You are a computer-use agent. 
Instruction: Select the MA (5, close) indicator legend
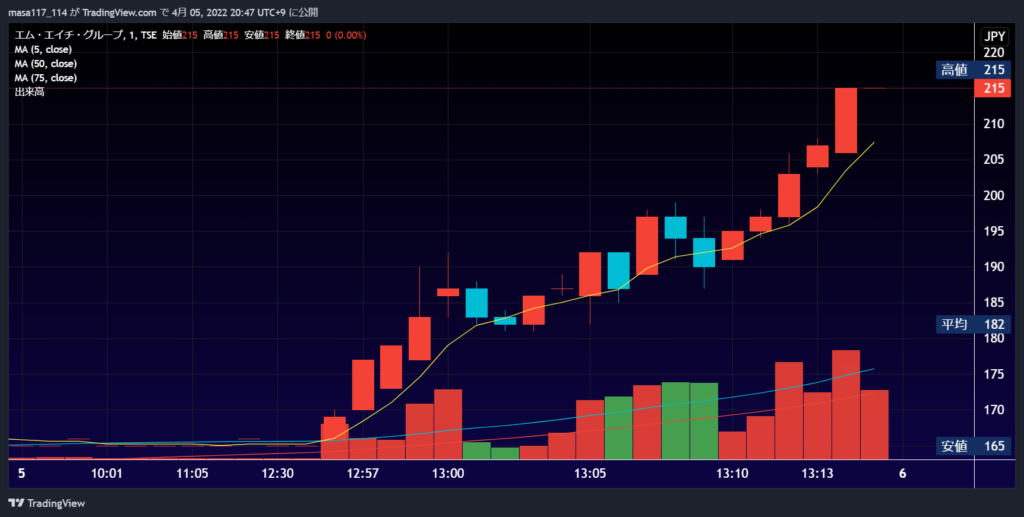43,50
